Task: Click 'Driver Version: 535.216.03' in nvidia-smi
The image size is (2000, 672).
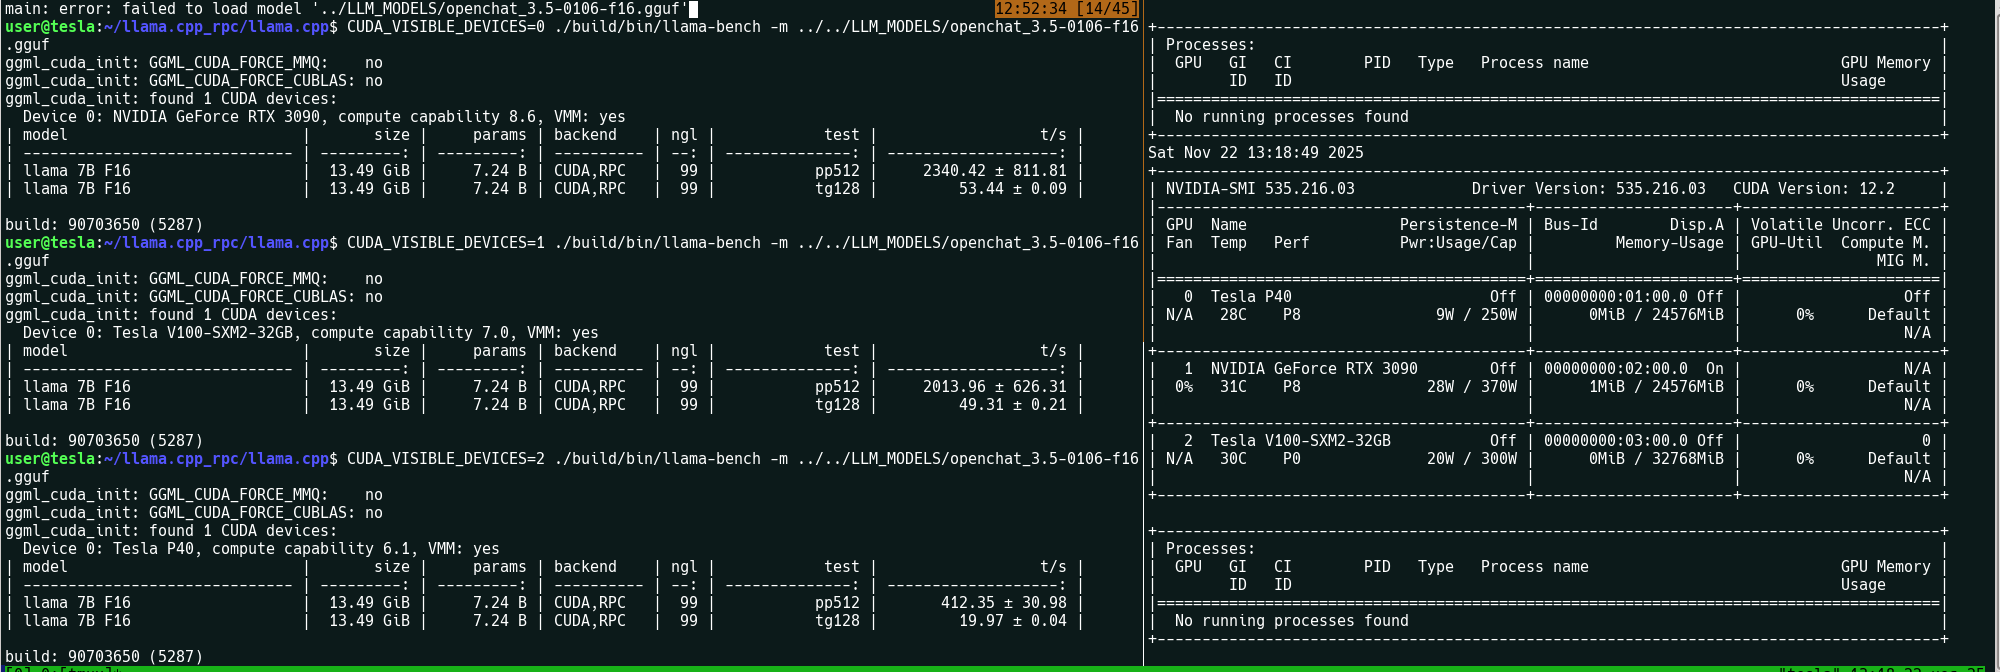Action: (x=1589, y=189)
